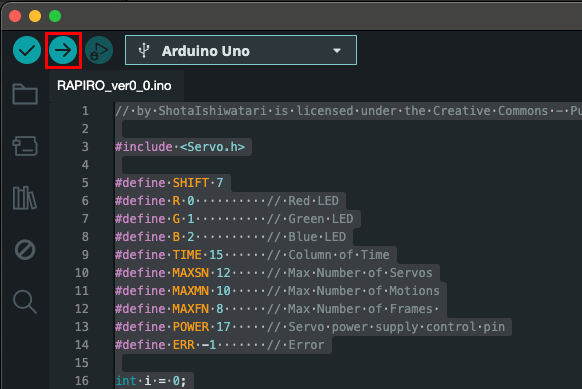Open the Boards Manager sidebar icon
This screenshot has height=389, width=582.
[25, 146]
